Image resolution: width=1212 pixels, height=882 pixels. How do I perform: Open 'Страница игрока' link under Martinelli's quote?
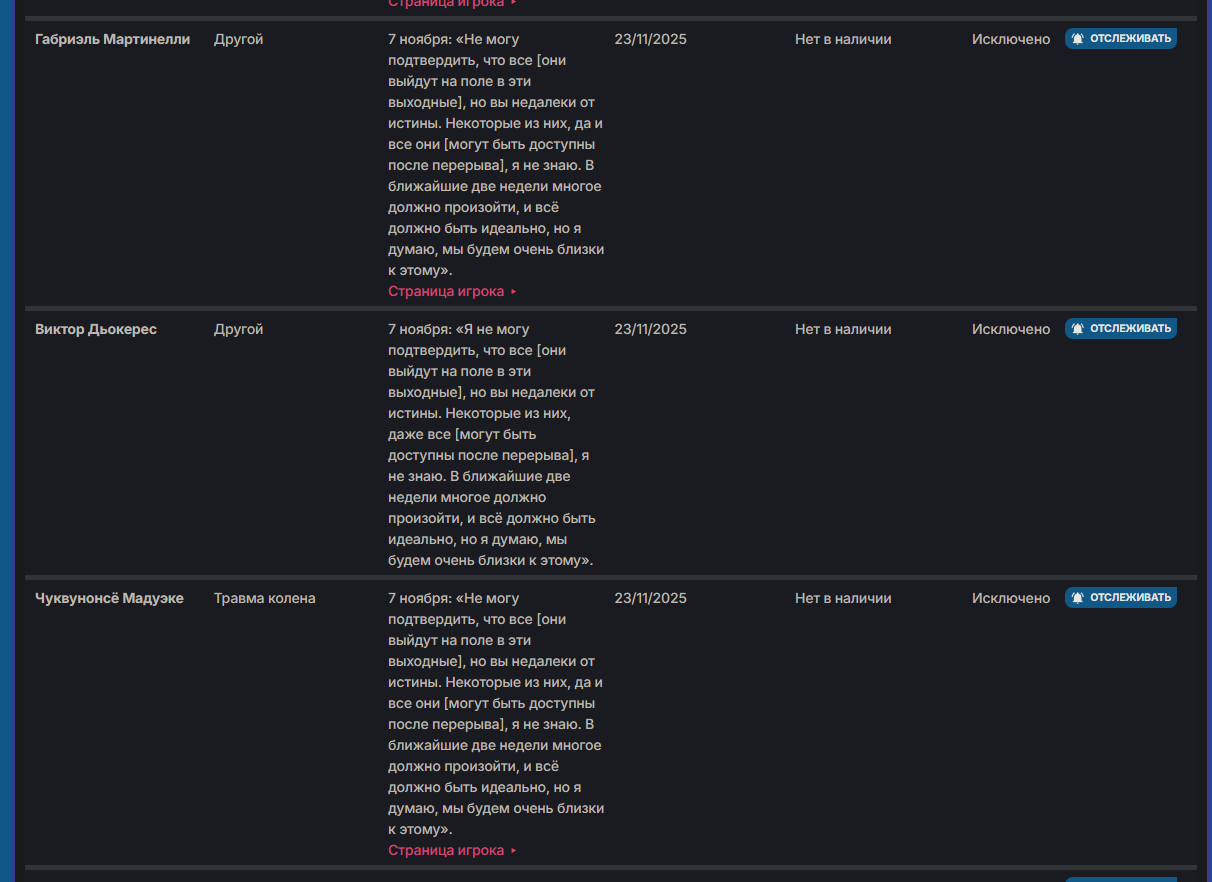click(446, 291)
